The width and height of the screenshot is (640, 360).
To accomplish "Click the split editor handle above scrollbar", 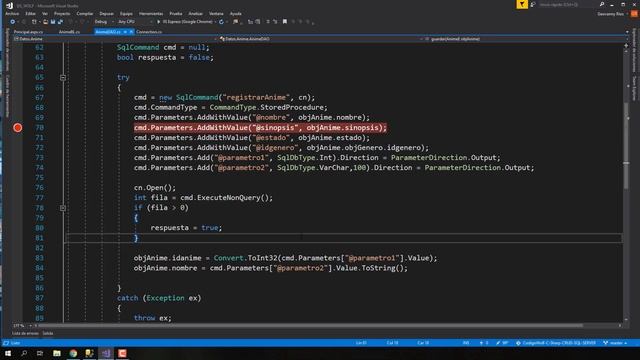I will click(x=626, y=45).
